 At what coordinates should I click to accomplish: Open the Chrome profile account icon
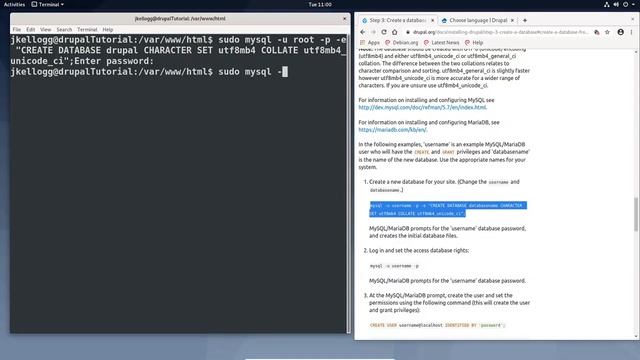620,32
